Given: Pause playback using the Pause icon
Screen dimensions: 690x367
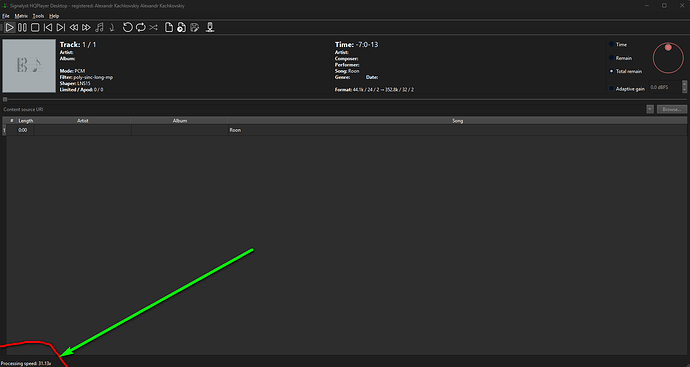Looking at the screenshot, I should 22,28.
